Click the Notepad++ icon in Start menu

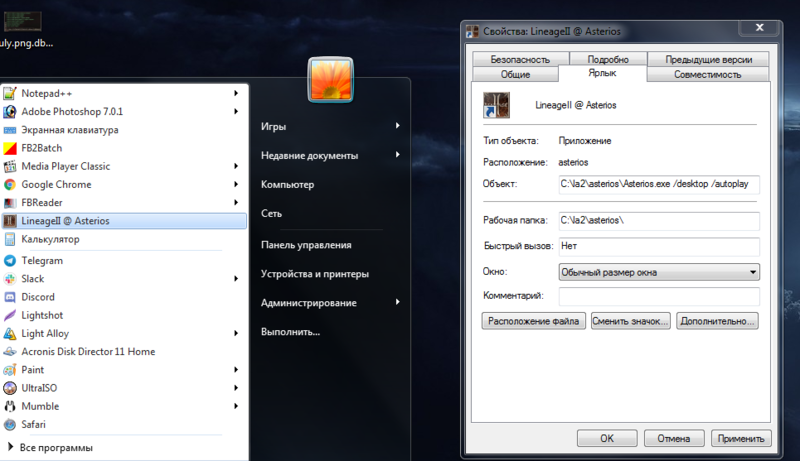(x=10, y=93)
